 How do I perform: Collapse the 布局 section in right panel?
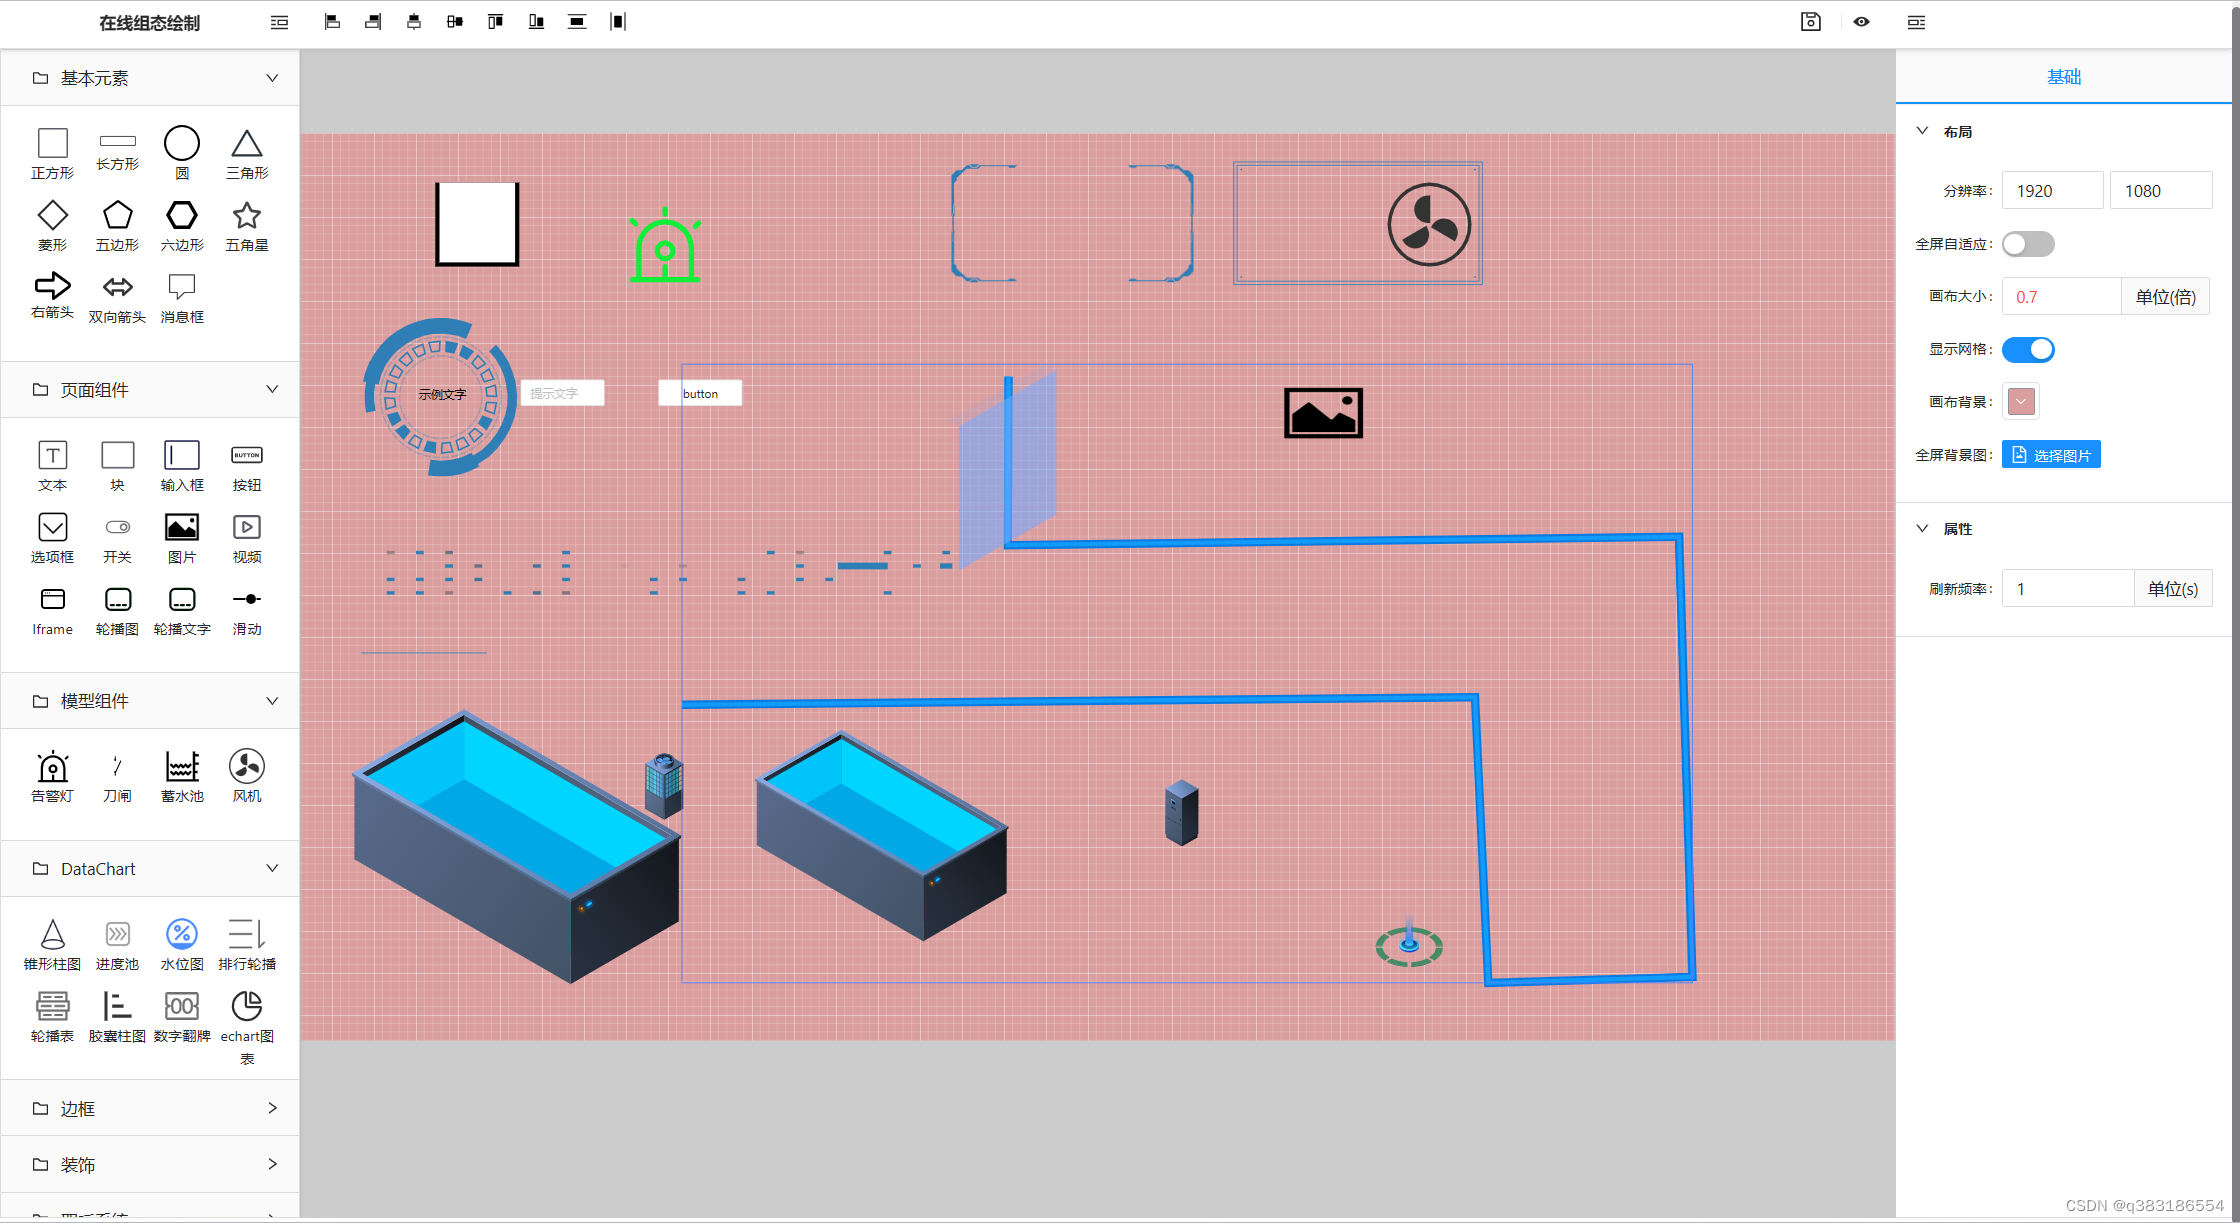click(x=1922, y=131)
